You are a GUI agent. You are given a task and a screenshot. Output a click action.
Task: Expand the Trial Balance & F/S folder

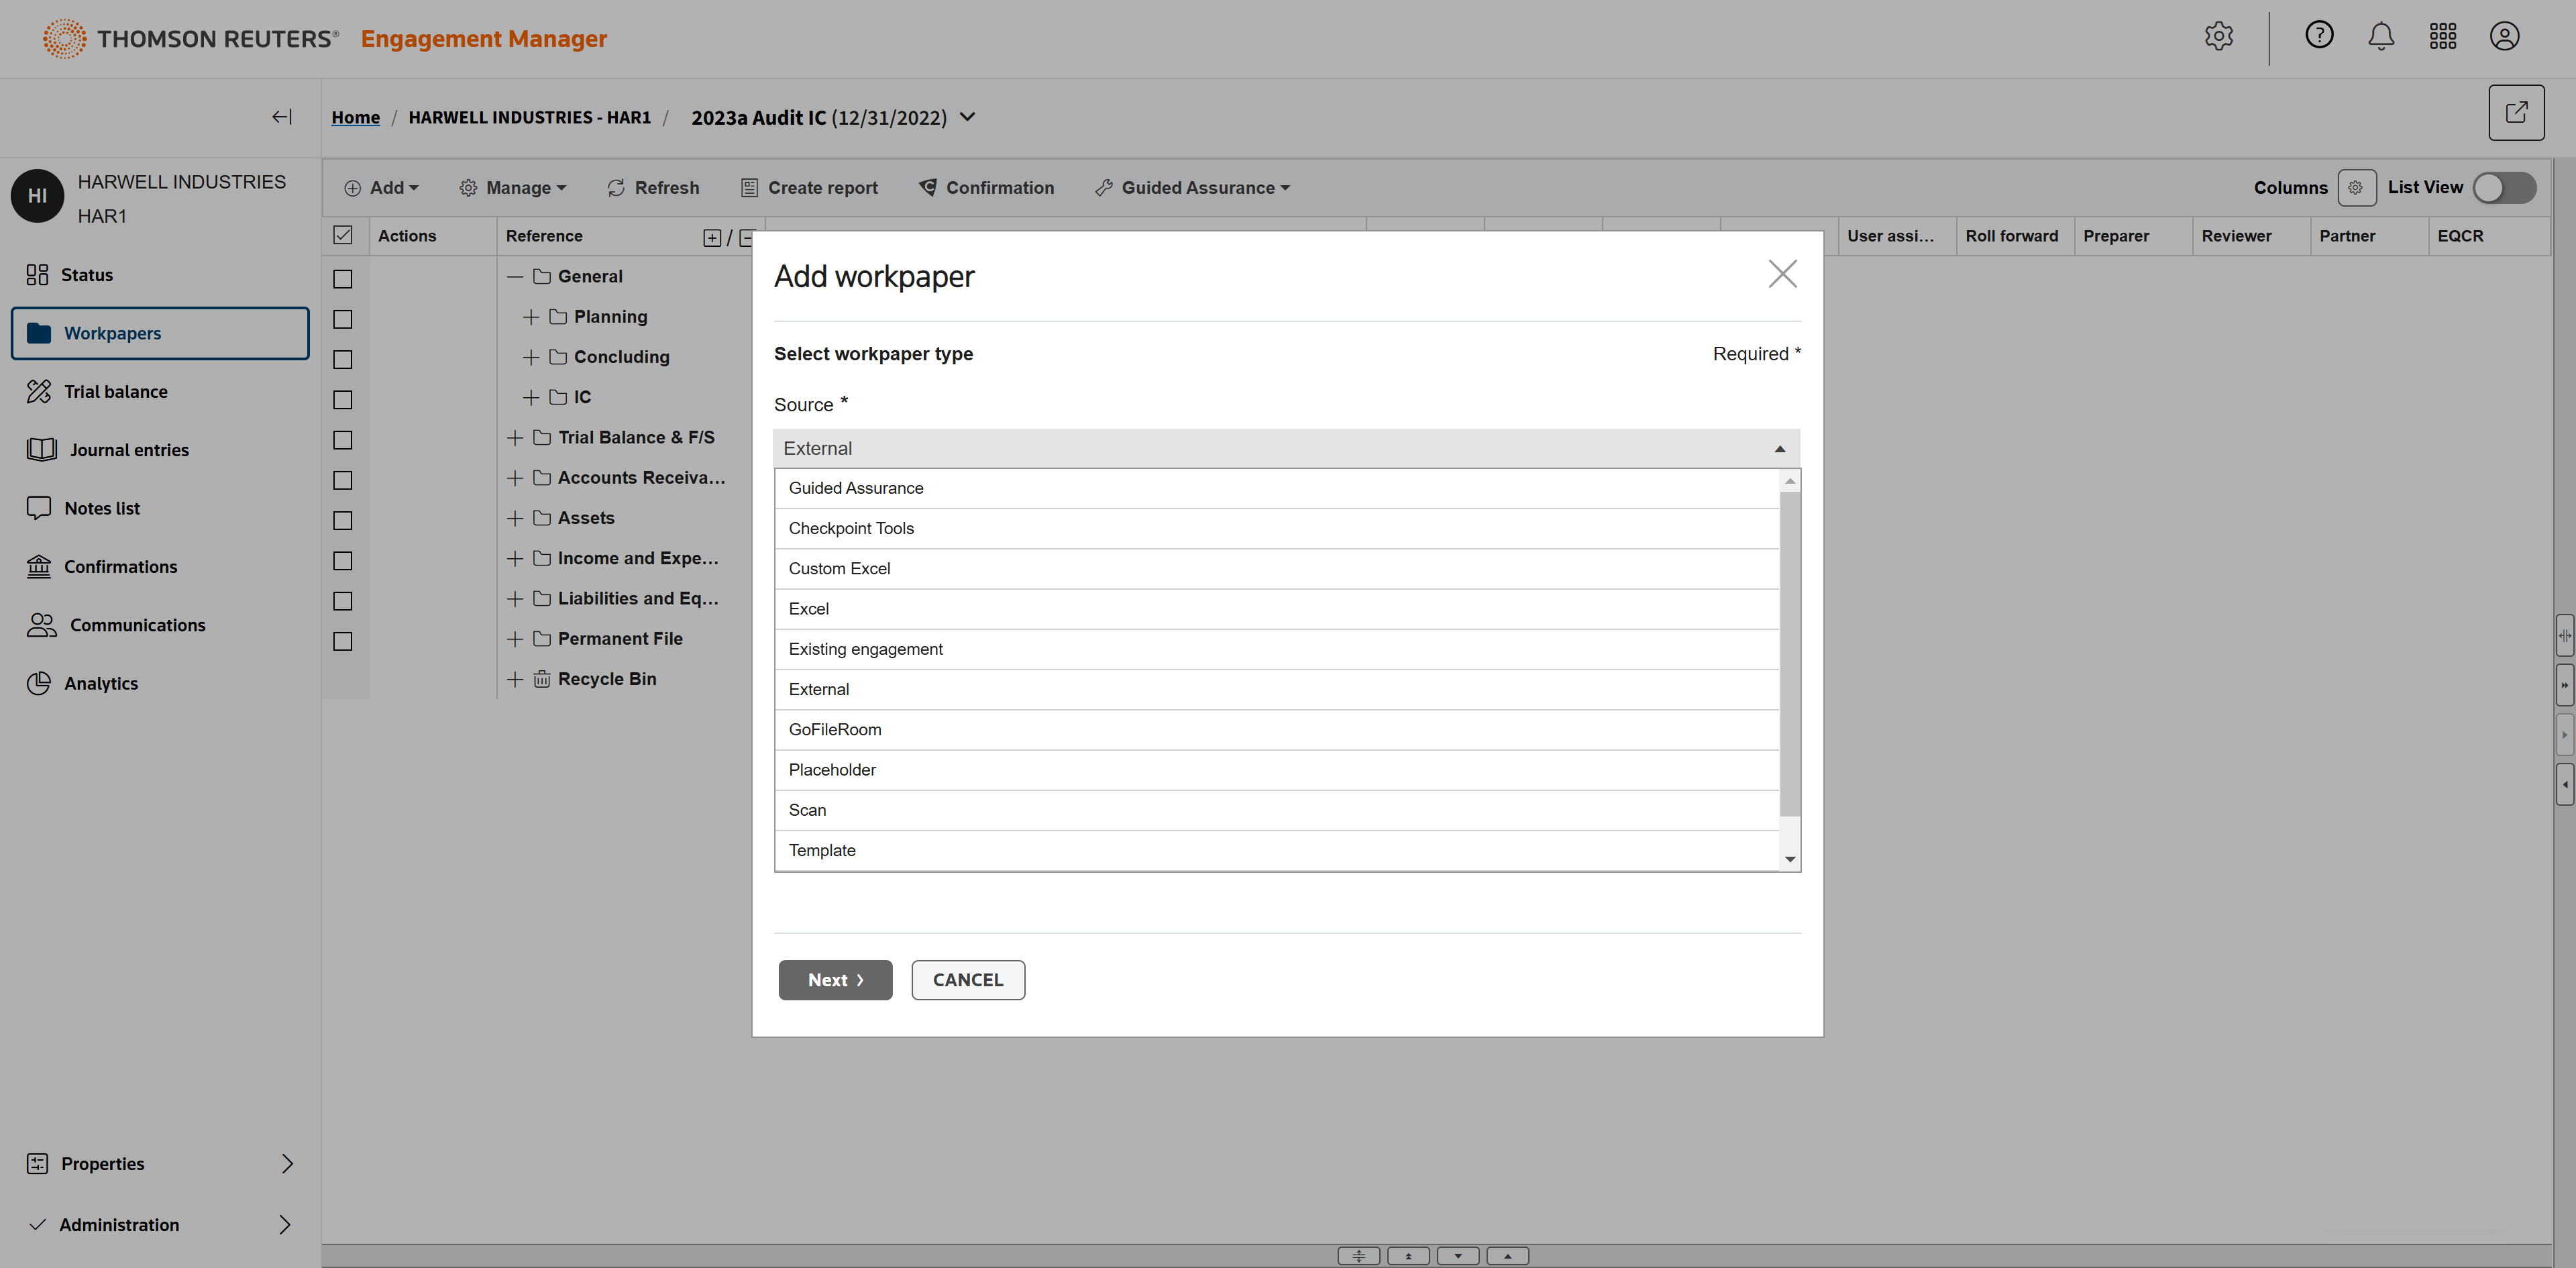pos(515,438)
